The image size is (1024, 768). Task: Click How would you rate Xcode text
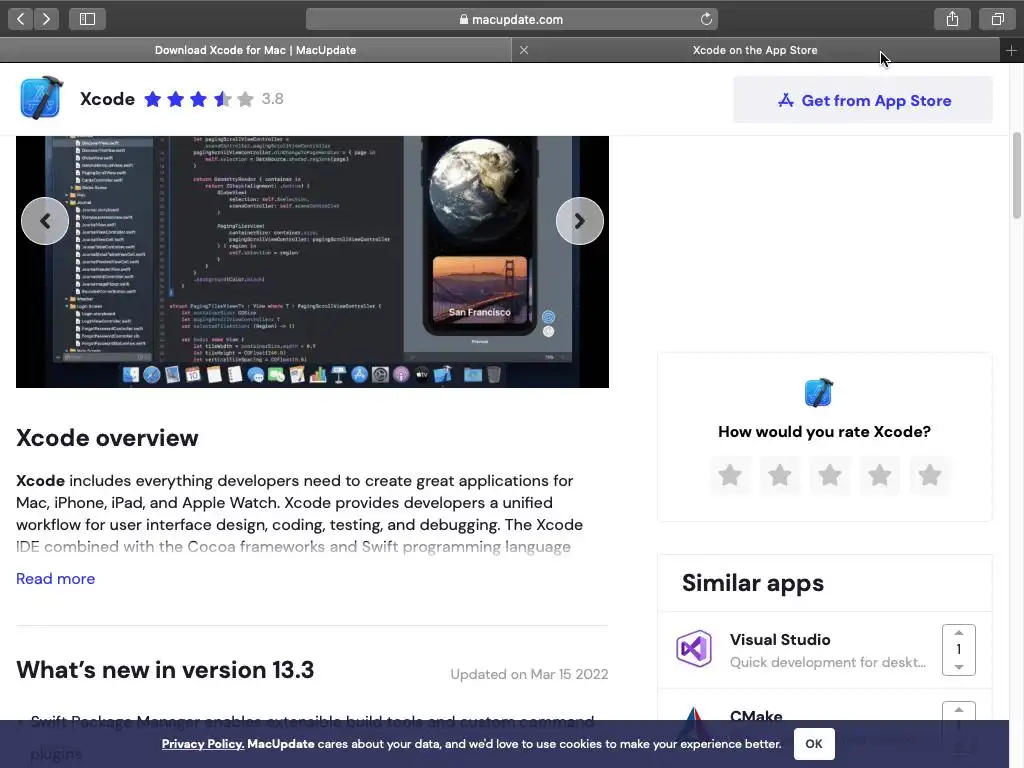824,432
